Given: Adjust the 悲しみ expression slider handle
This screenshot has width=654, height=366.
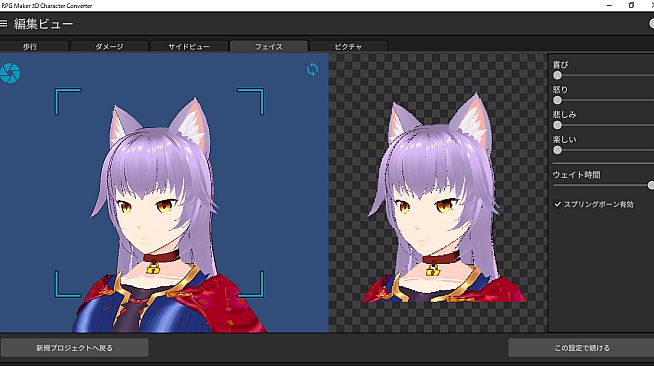Looking at the screenshot, I should click(x=557, y=125).
